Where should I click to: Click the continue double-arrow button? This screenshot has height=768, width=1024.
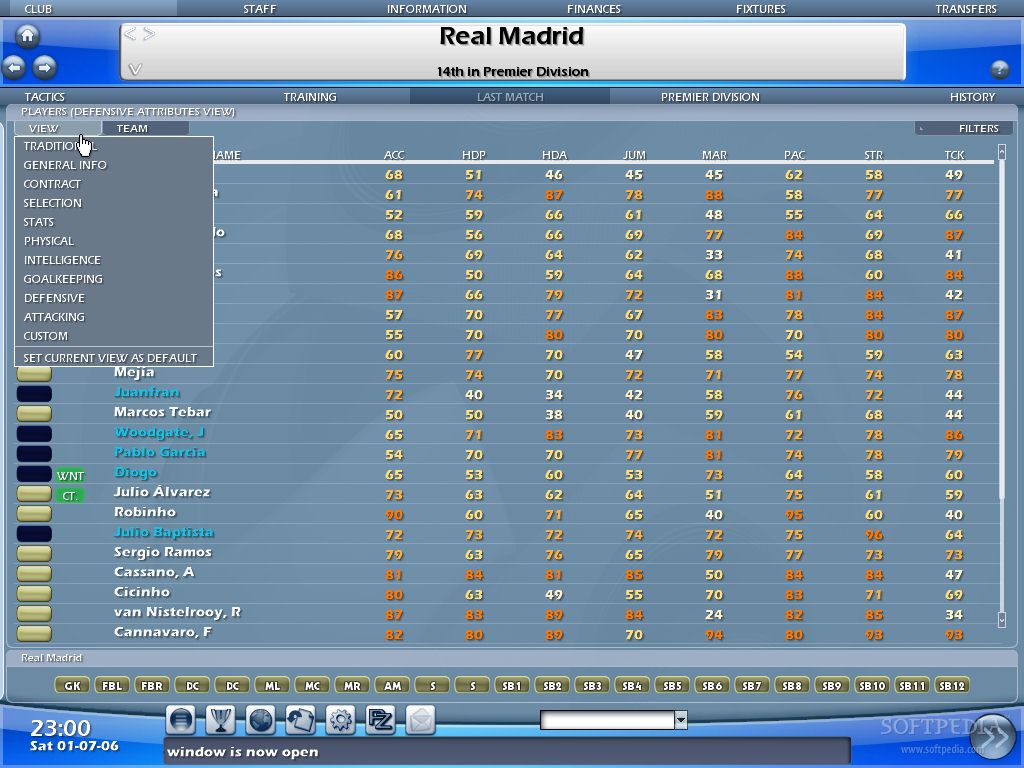point(994,737)
